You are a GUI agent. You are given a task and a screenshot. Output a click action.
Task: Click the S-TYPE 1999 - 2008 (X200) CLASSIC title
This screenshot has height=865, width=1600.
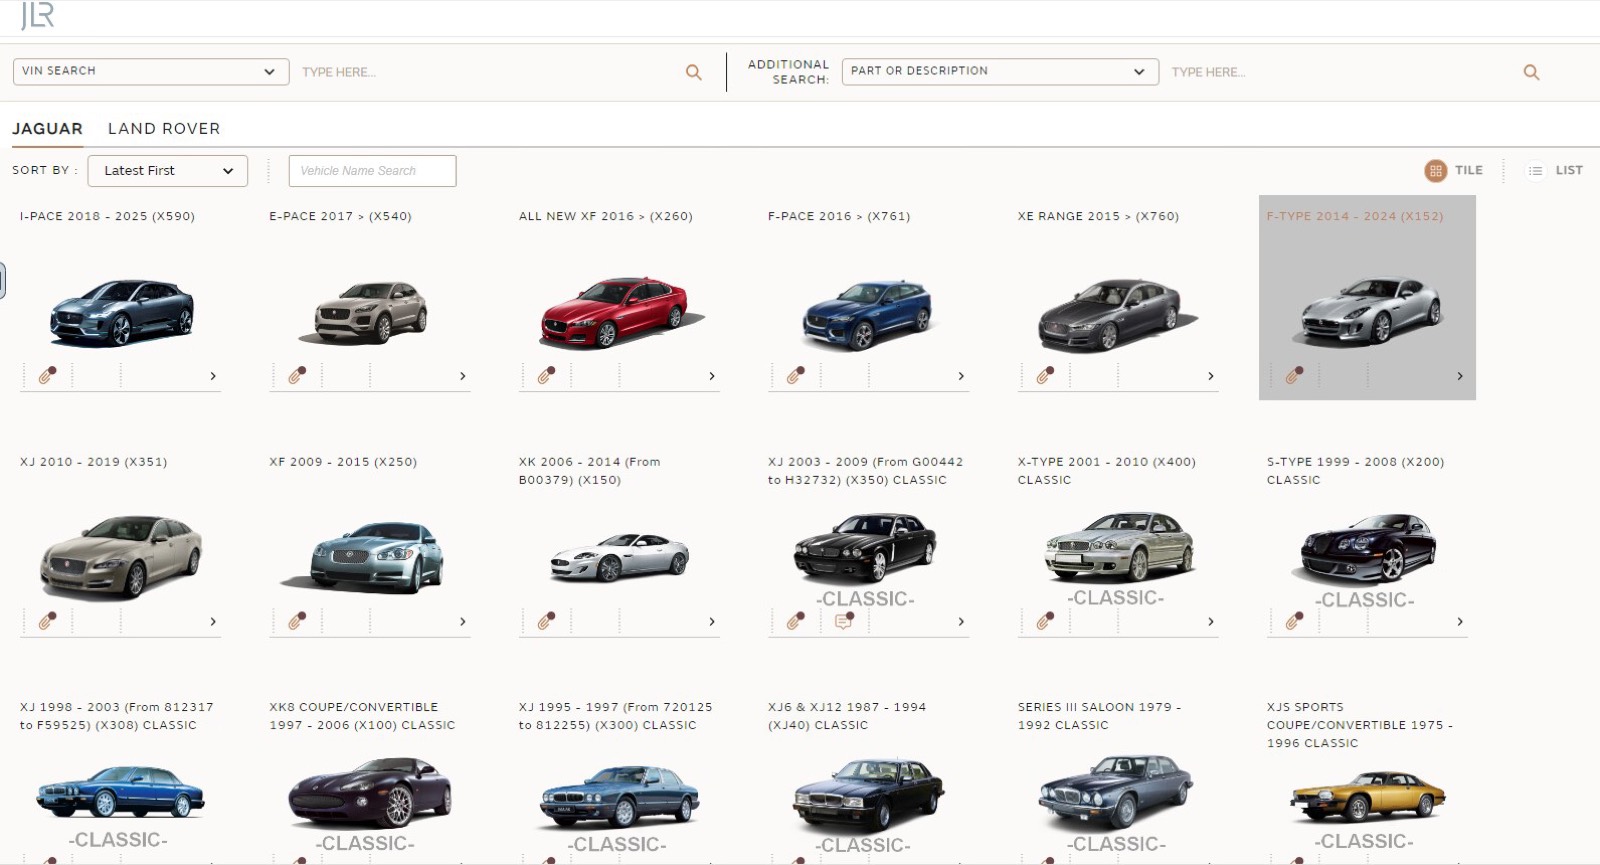coord(1355,471)
